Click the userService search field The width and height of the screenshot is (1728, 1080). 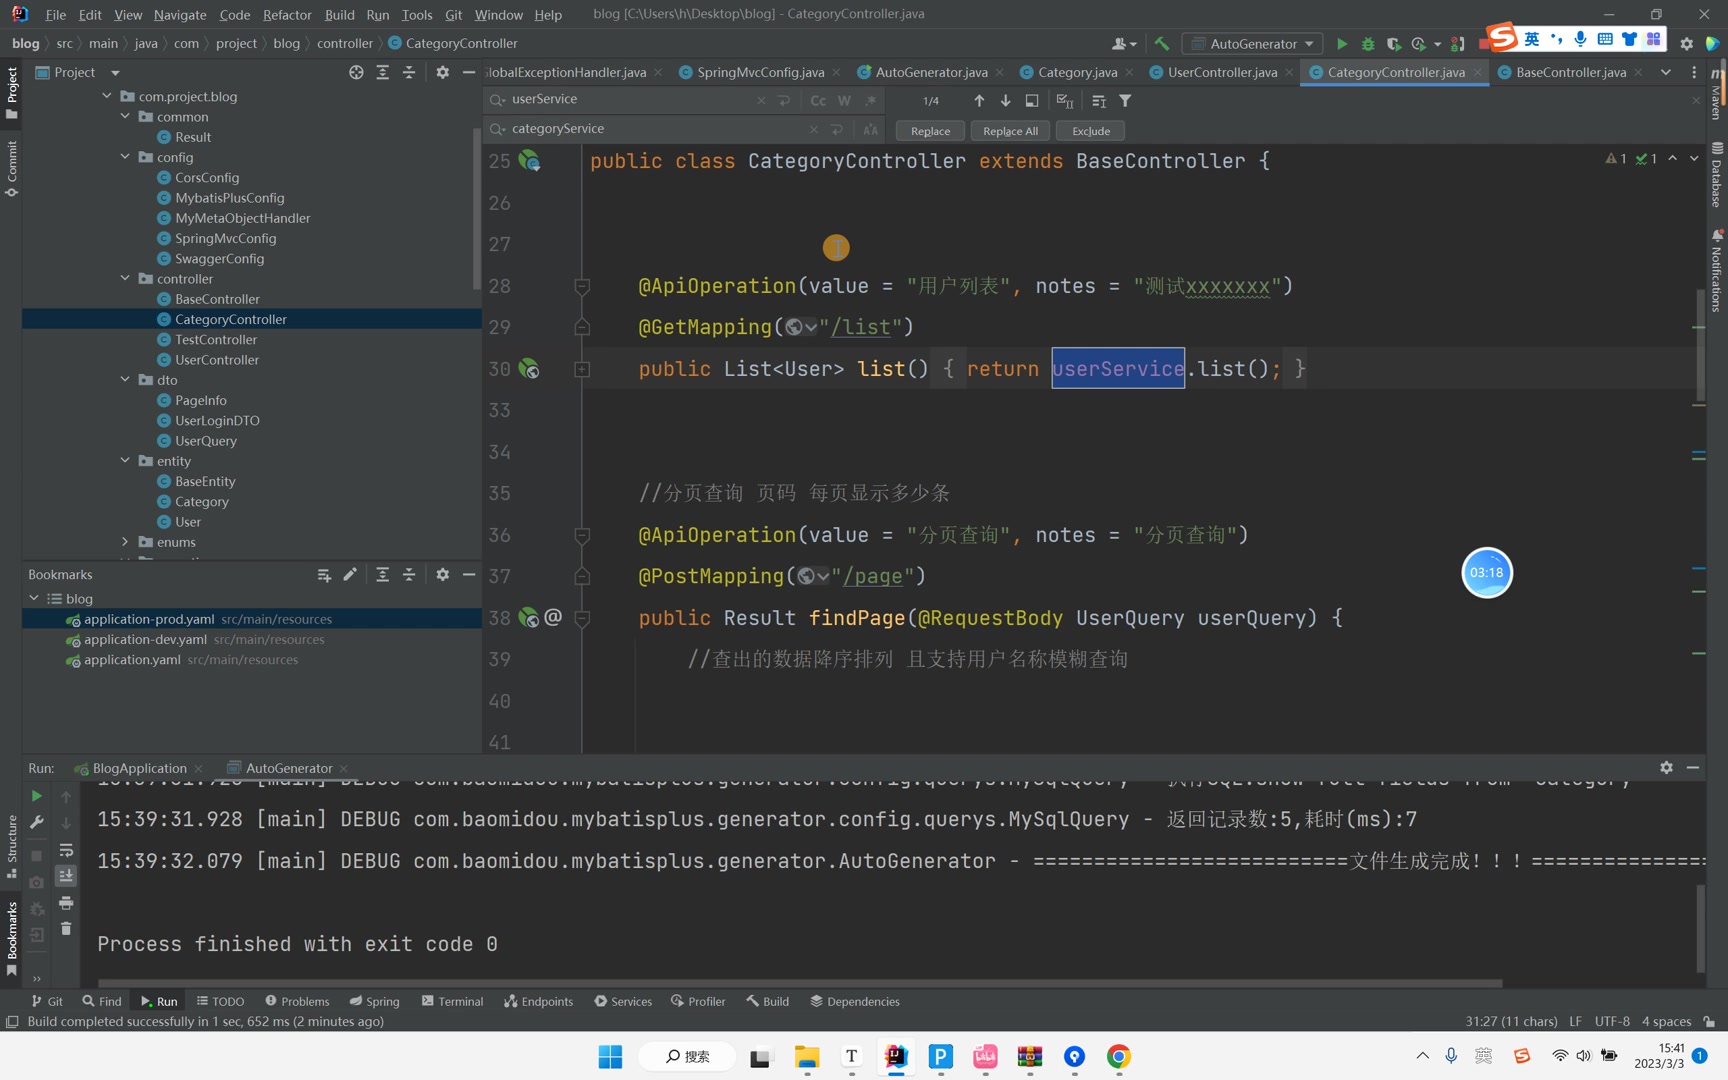tap(630, 100)
